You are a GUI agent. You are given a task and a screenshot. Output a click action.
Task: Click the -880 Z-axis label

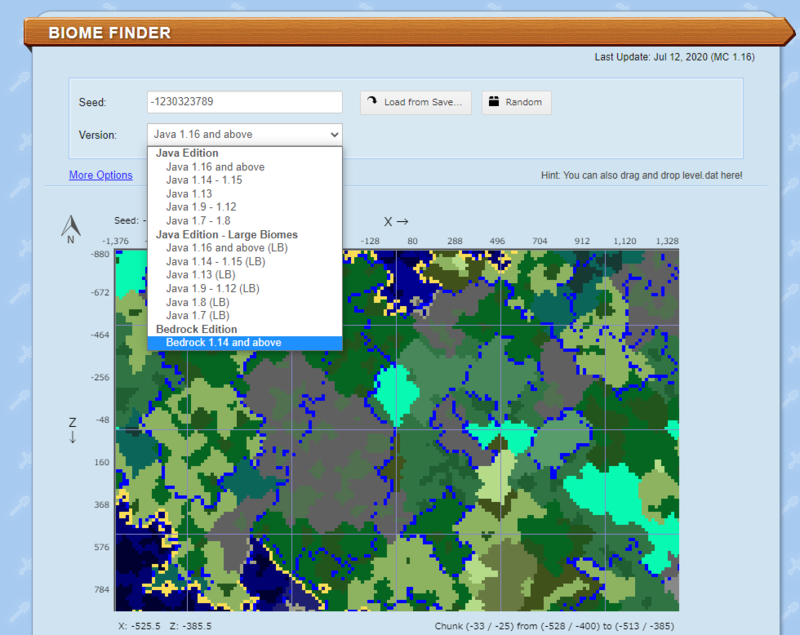point(100,254)
